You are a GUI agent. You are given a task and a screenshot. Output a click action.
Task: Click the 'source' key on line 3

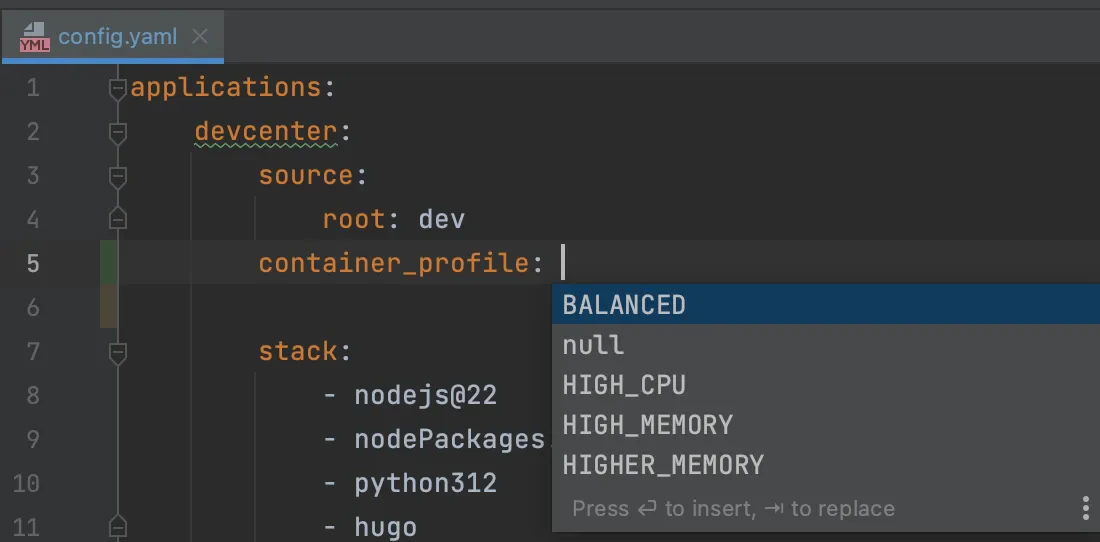coord(306,175)
